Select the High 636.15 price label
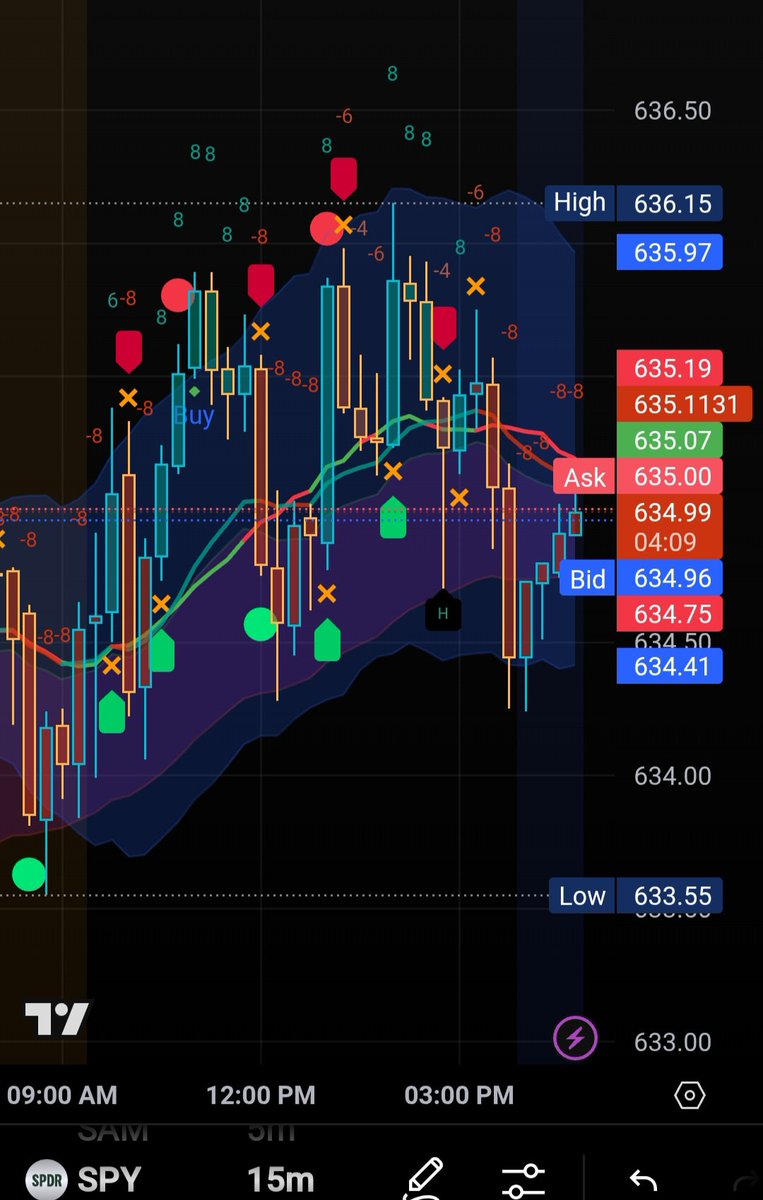The height and width of the screenshot is (1200, 763). click(x=633, y=204)
